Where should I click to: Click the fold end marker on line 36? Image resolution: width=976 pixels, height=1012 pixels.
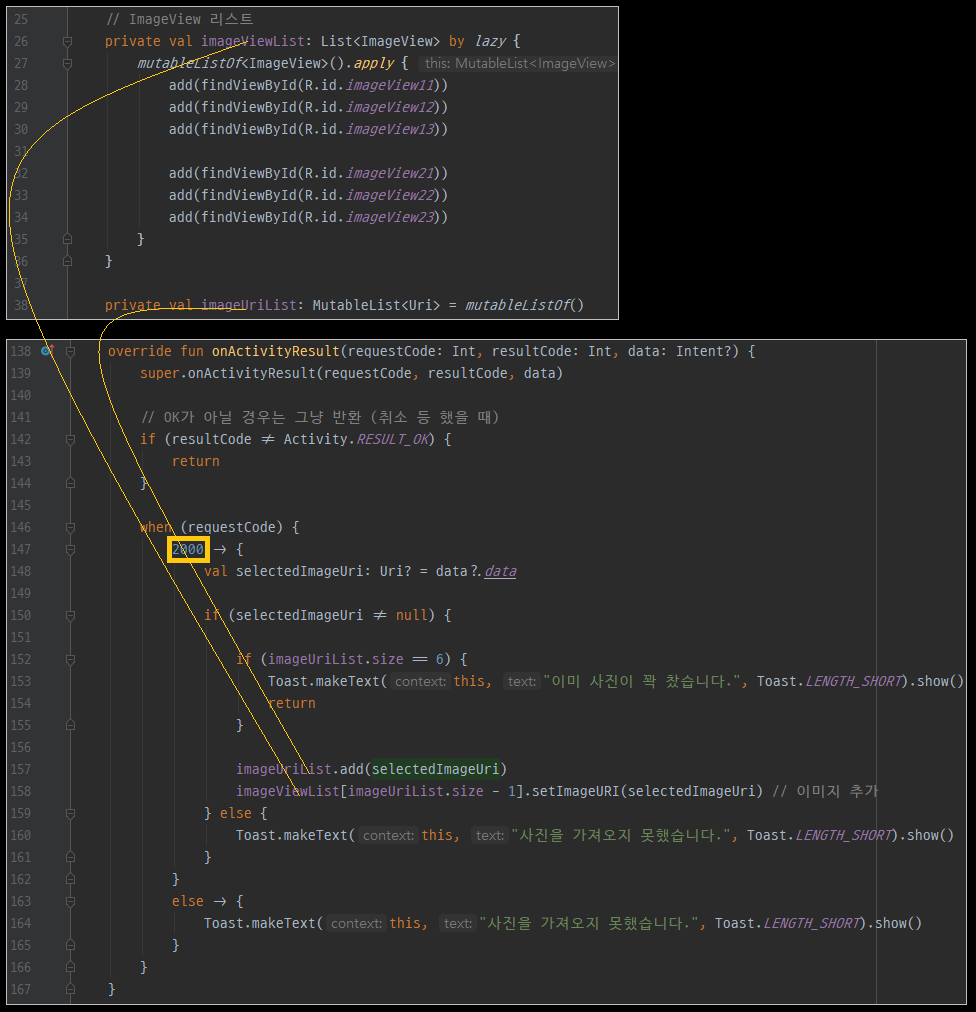pos(67,261)
